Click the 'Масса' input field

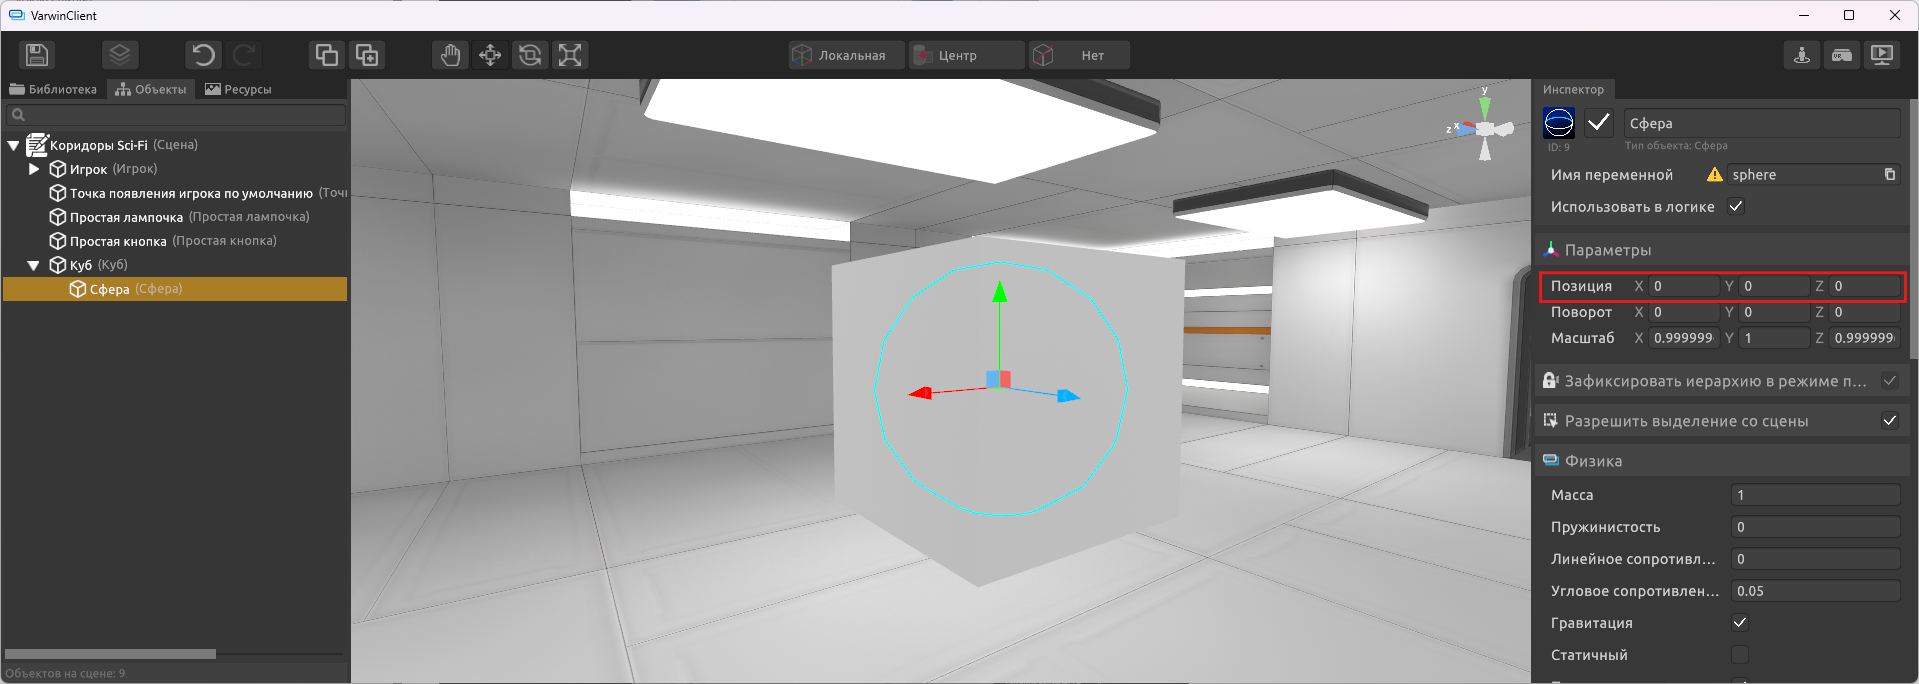(1814, 495)
